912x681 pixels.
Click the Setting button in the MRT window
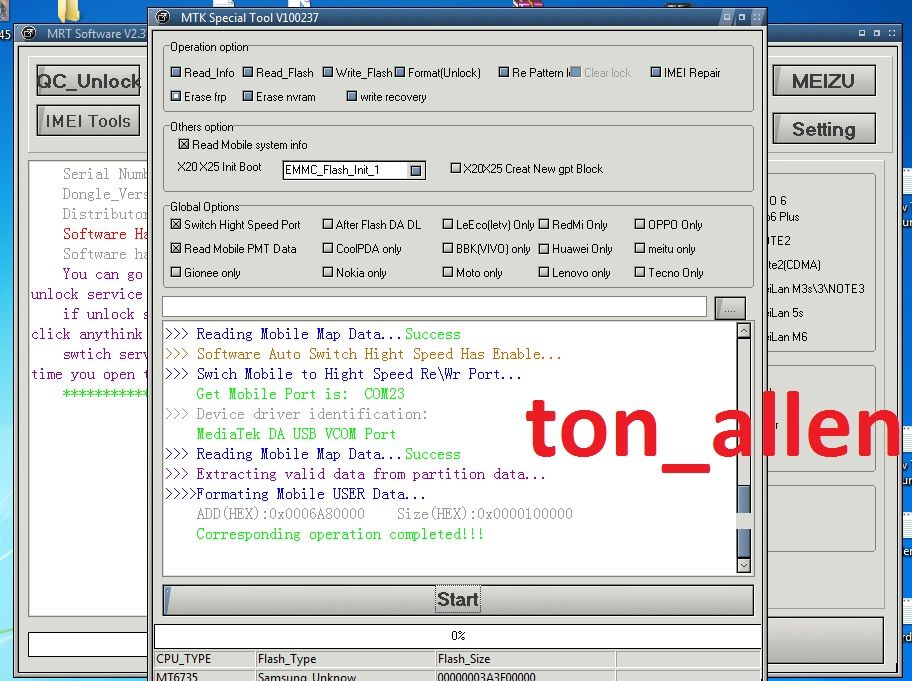[823, 129]
